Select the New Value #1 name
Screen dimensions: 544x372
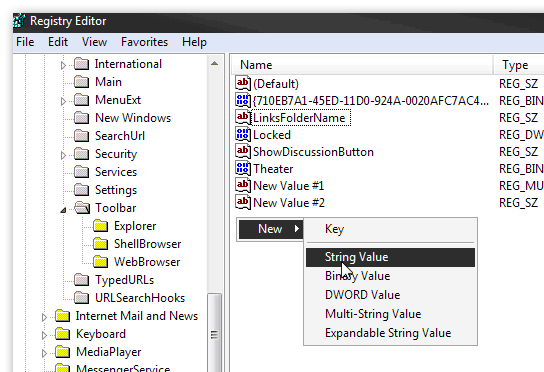point(288,186)
